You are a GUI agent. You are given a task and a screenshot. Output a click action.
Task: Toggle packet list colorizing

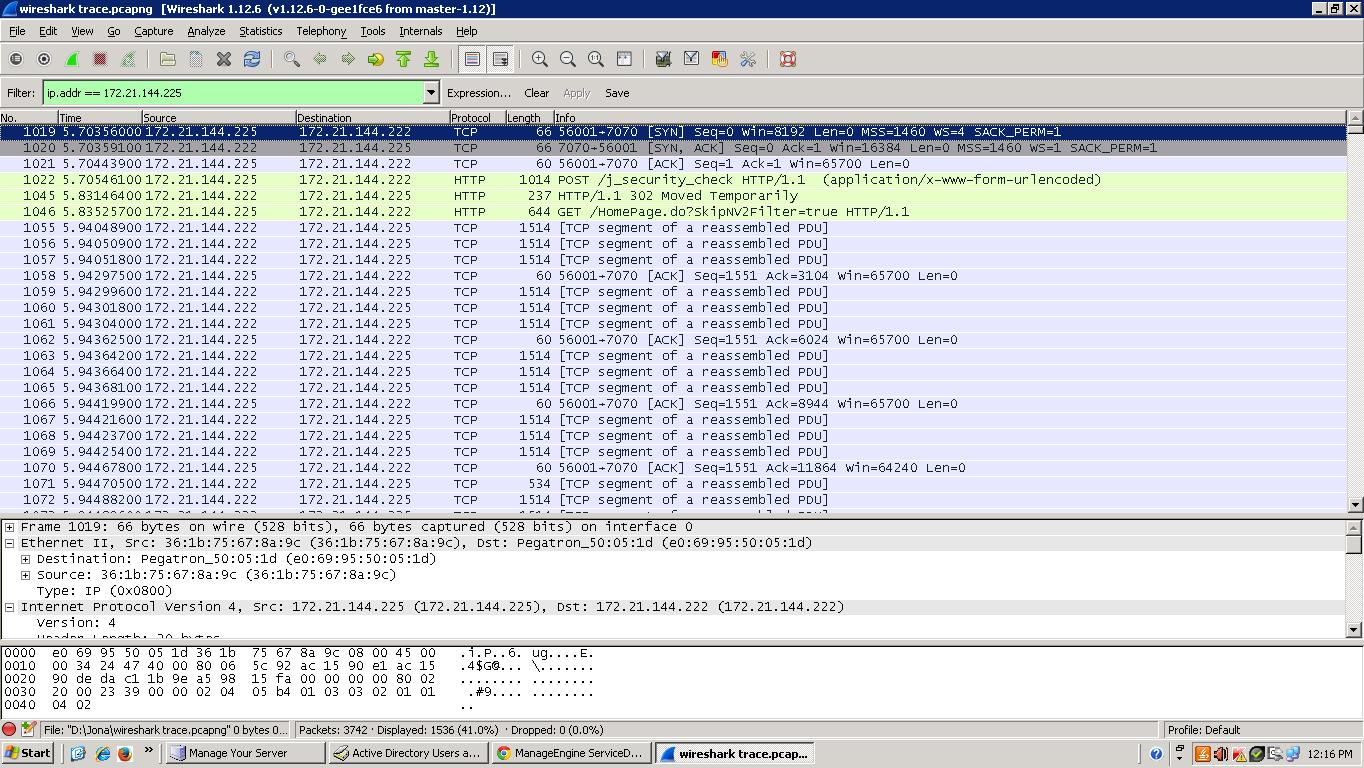click(x=472, y=59)
